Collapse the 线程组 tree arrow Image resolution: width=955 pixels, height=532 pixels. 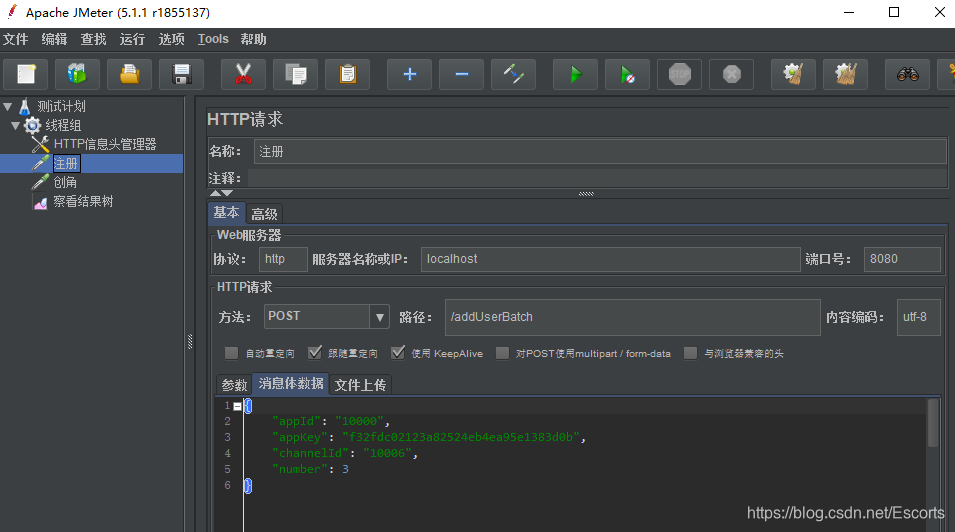16,126
